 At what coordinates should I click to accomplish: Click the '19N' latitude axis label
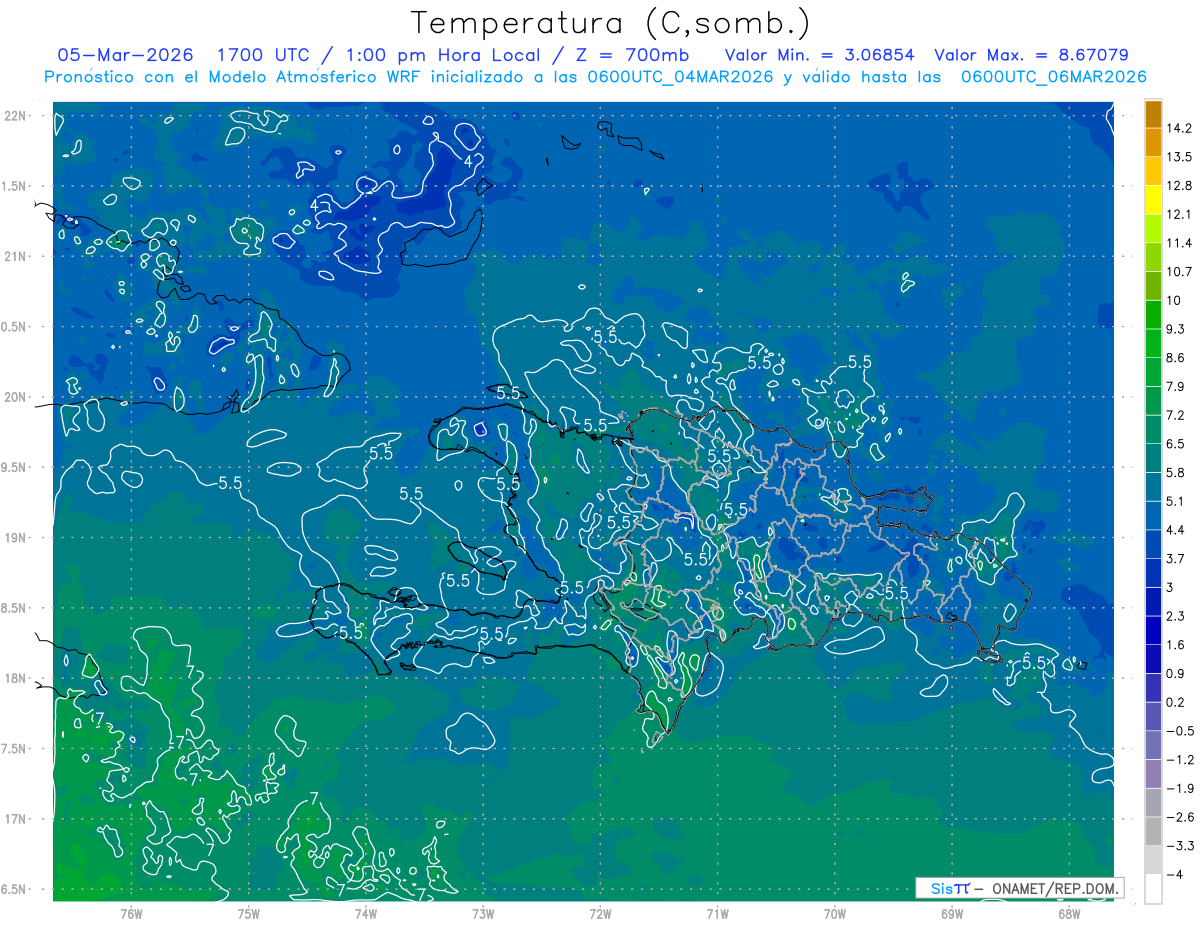coord(17,538)
